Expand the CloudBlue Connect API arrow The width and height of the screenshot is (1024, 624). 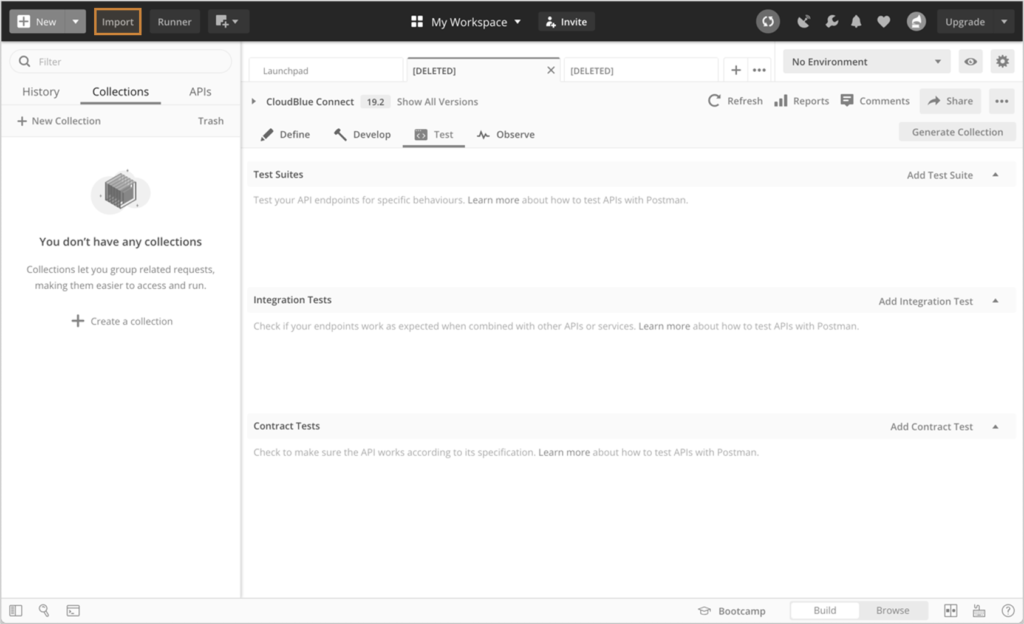coord(253,101)
